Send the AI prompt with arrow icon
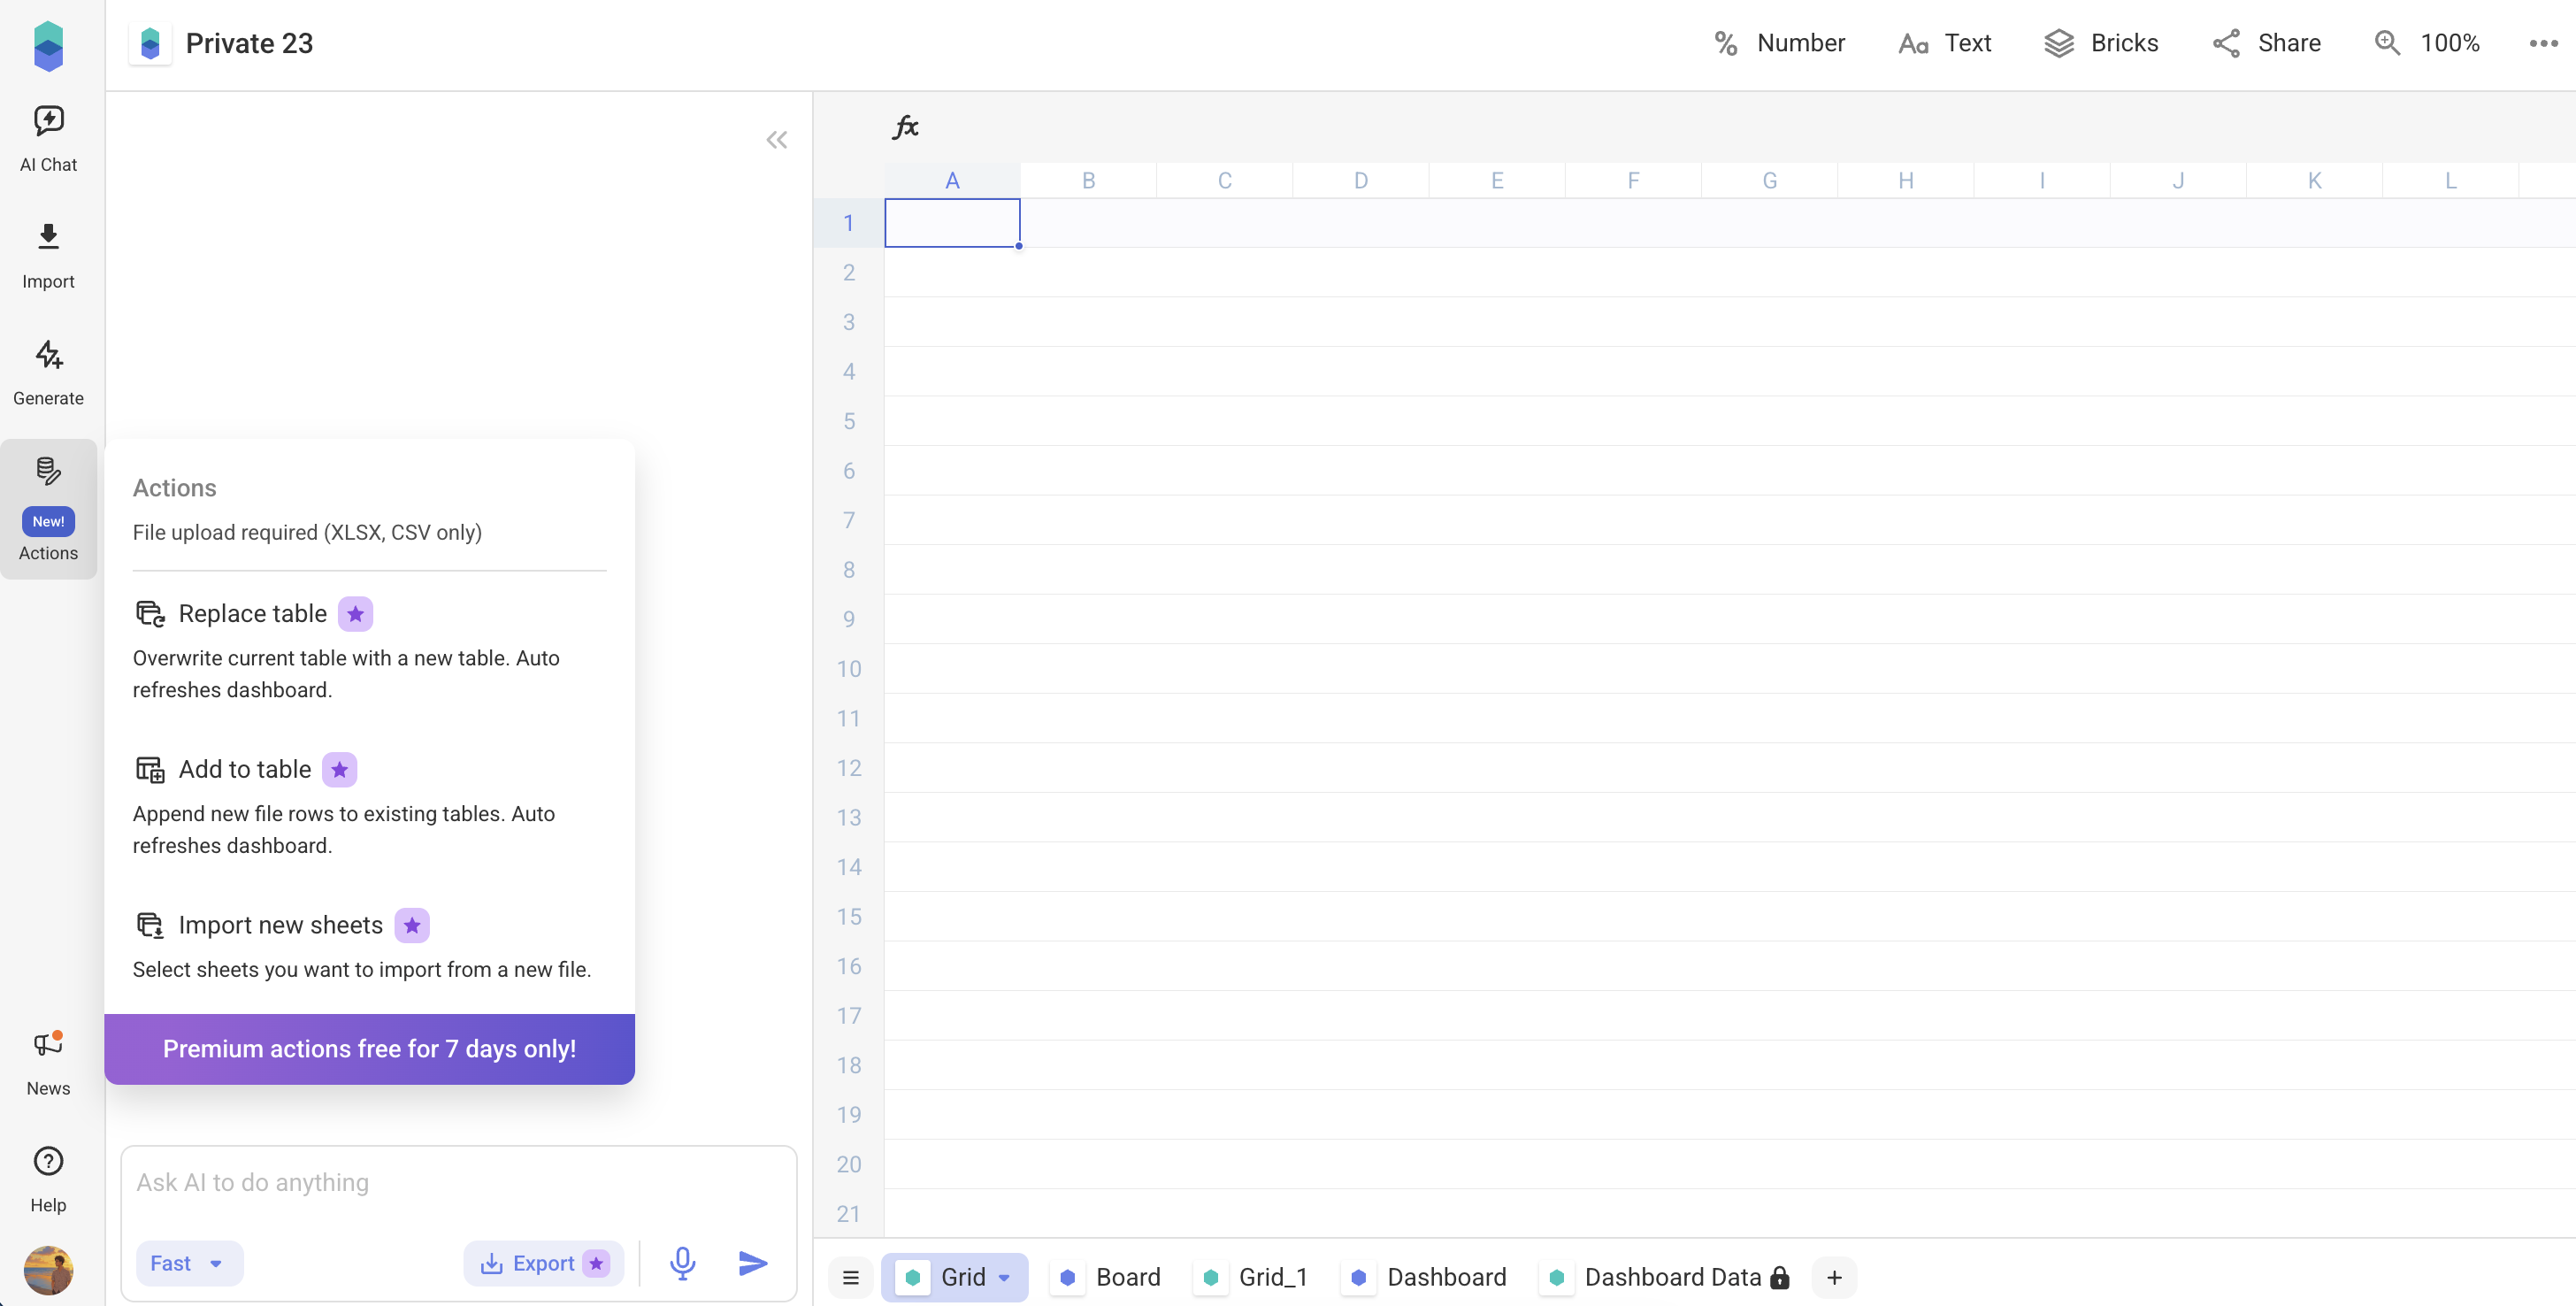This screenshot has height=1306, width=2576. point(752,1263)
